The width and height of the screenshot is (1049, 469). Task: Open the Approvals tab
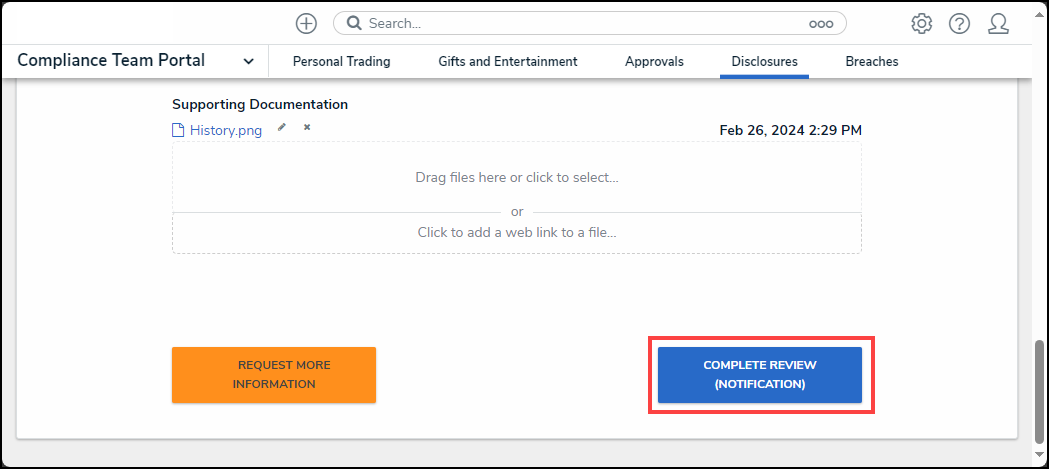pos(654,61)
